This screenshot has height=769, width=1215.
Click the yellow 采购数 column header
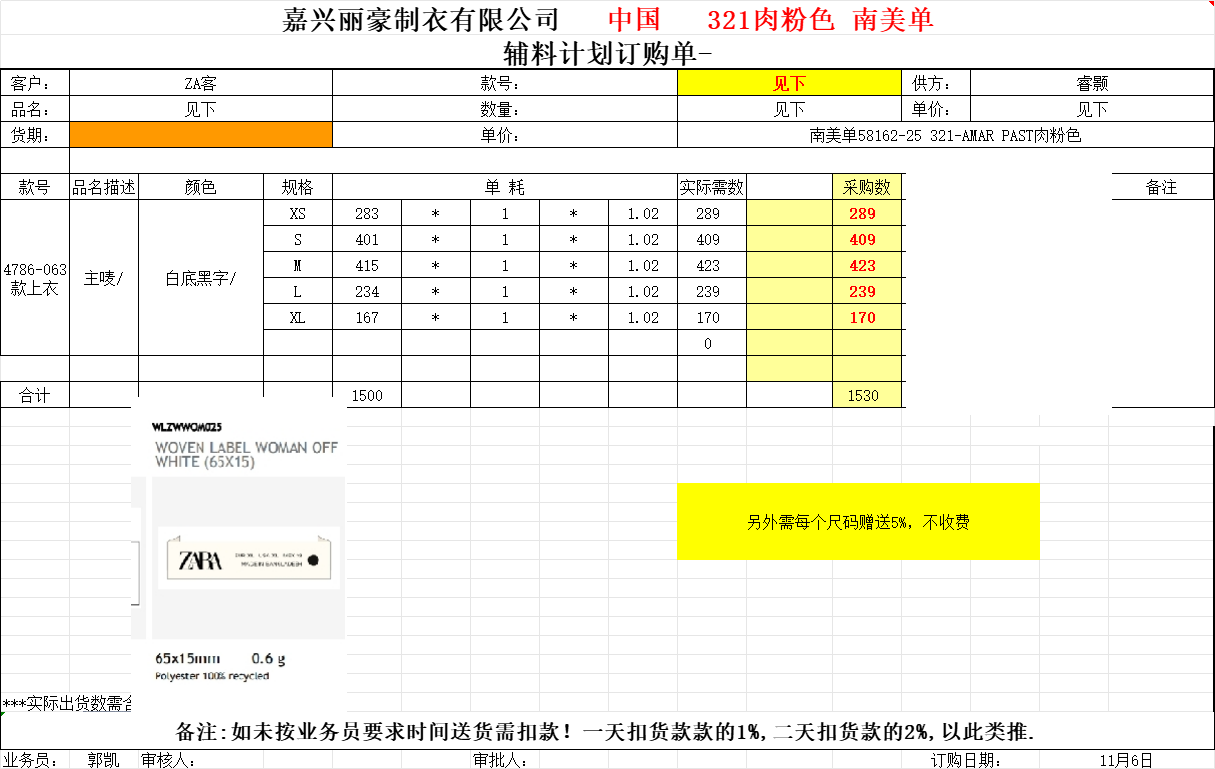tap(867, 187)
